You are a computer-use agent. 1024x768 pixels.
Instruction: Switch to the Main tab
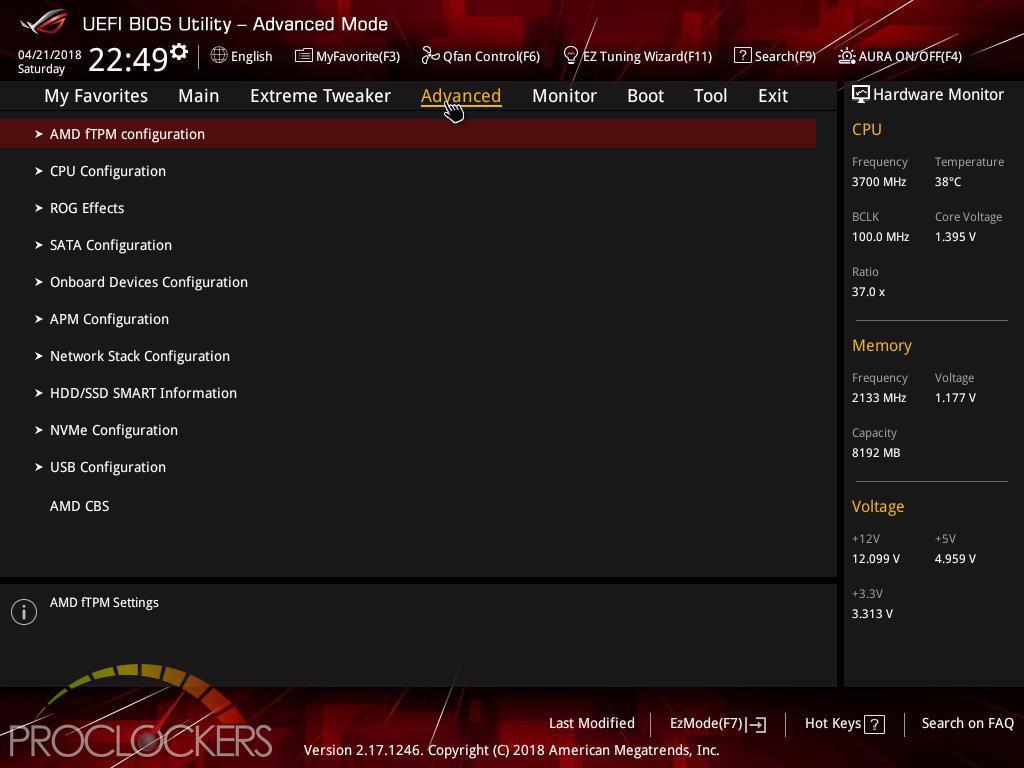tap(199, 96)
